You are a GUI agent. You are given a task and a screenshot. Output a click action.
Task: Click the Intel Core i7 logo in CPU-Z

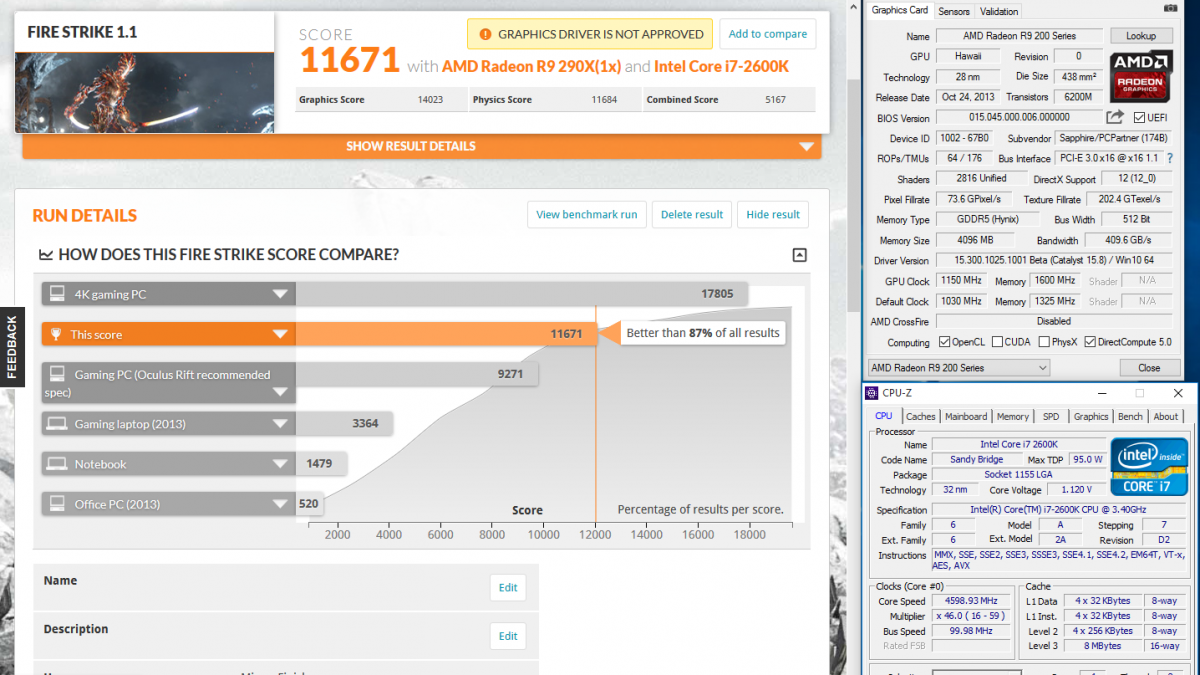[x=1148, y=466]
